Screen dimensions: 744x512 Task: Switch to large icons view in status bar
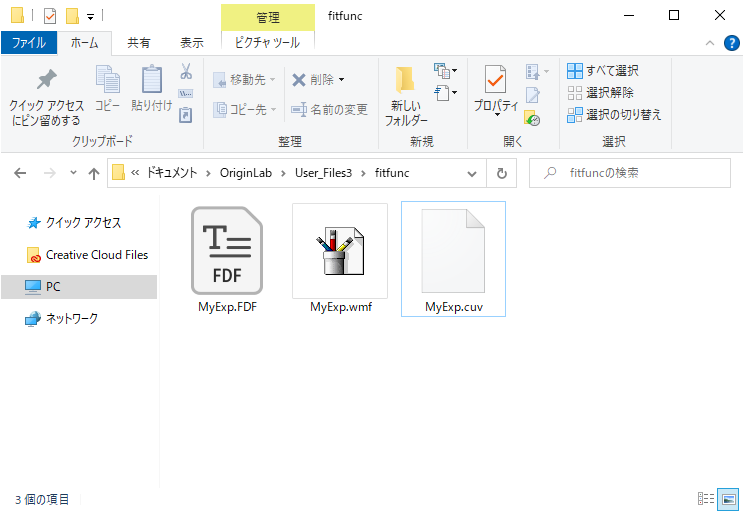click(728, 499)
